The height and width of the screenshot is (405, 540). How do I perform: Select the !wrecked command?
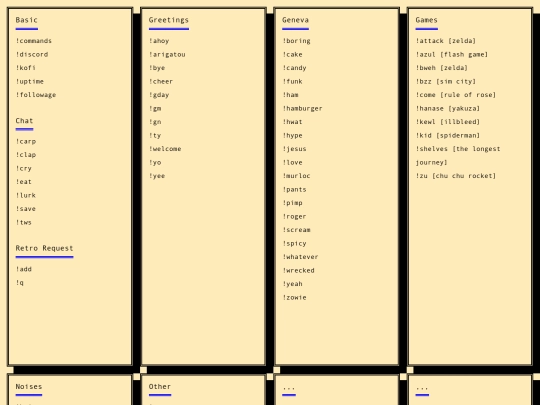coord(298,271)
